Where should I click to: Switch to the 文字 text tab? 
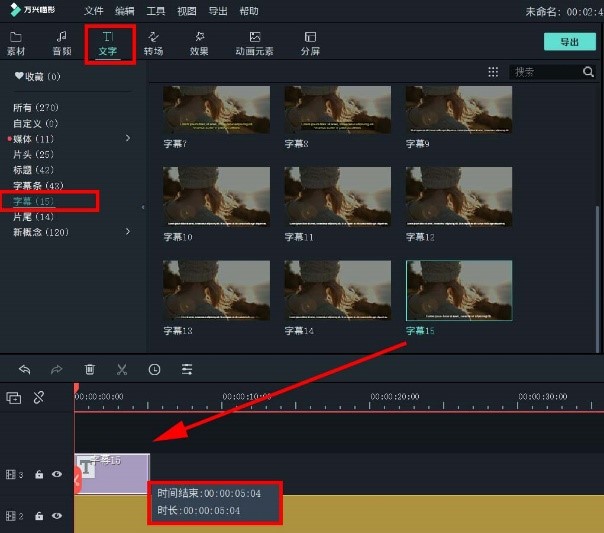click(x=107, y=44)
